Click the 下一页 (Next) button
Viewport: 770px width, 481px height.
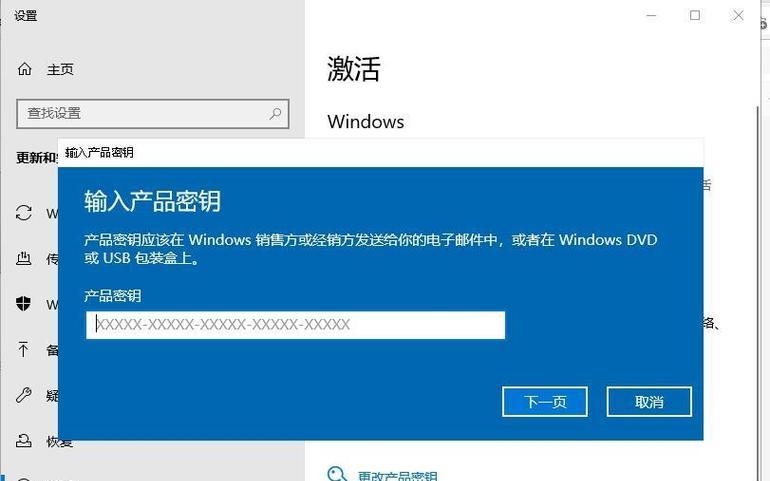tap(545, 401)
